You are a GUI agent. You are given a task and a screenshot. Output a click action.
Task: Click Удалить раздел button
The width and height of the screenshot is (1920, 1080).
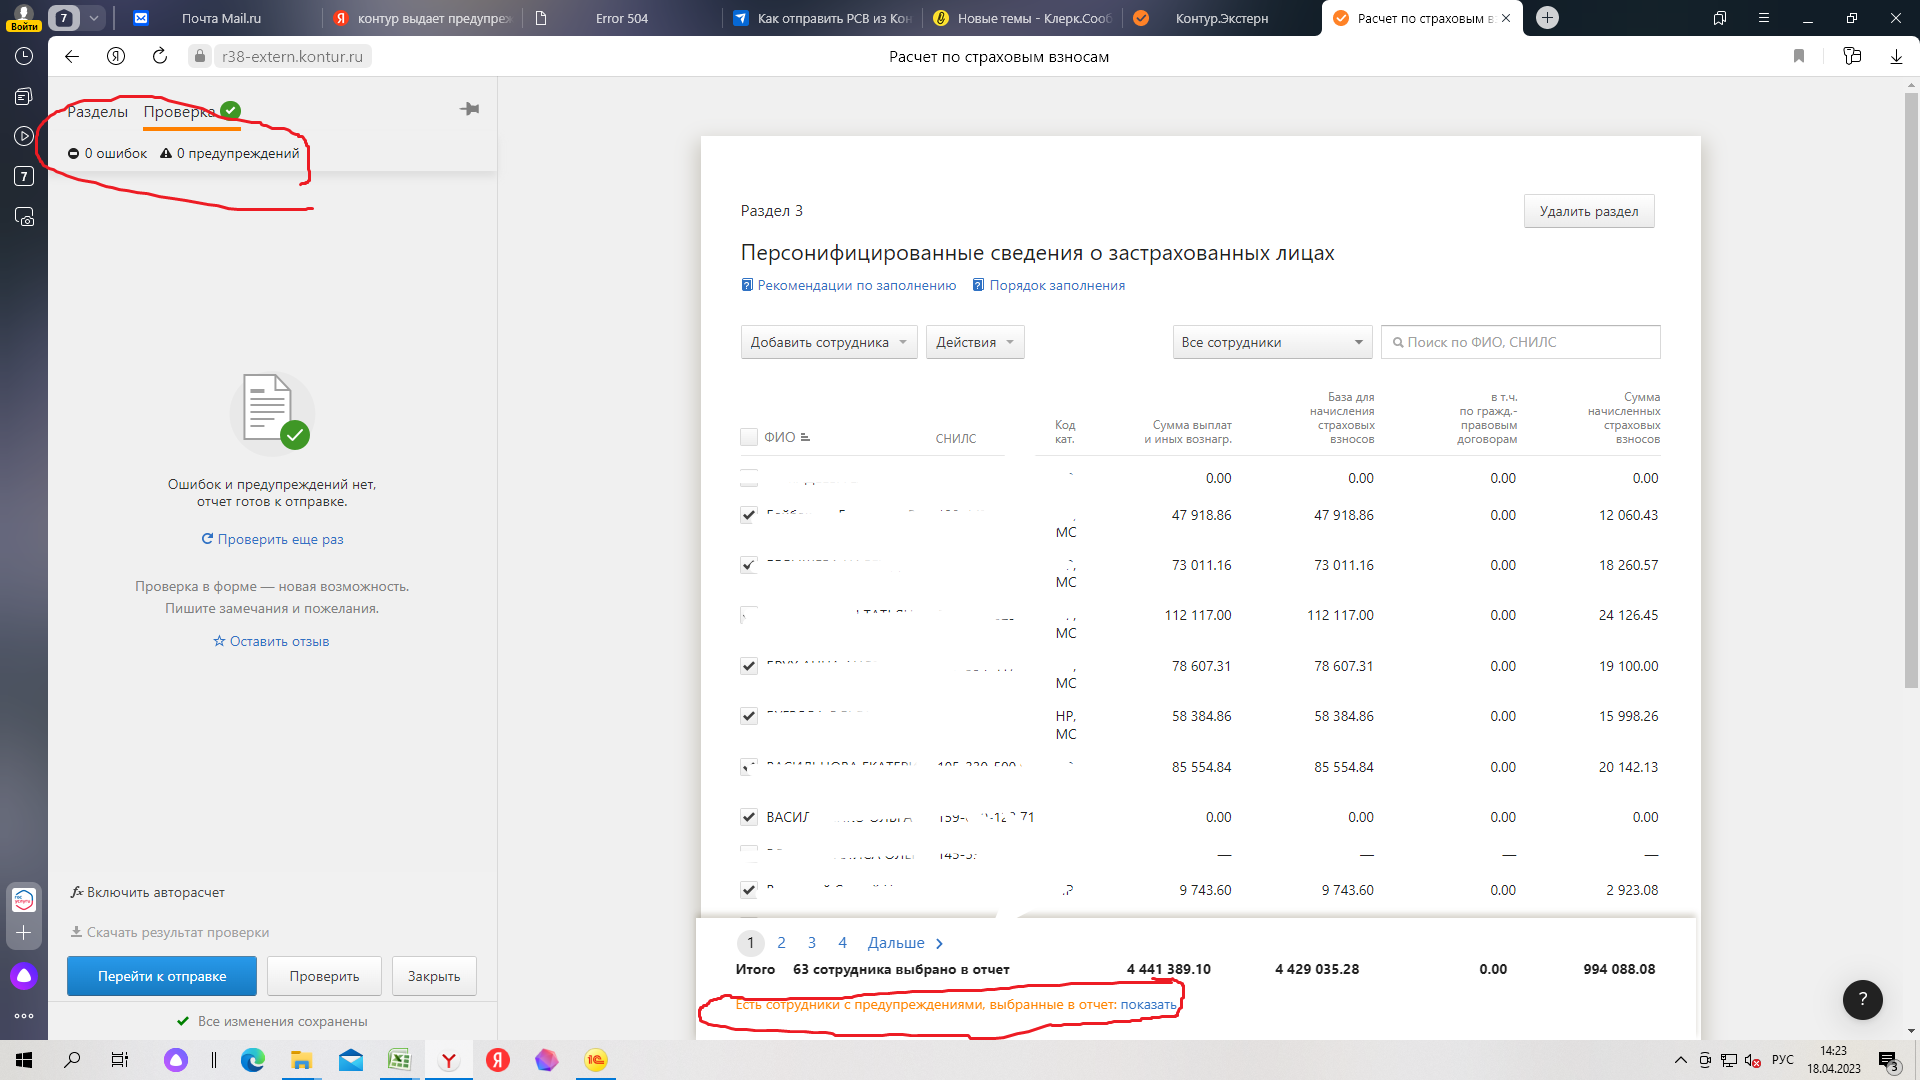(1589, 211)
